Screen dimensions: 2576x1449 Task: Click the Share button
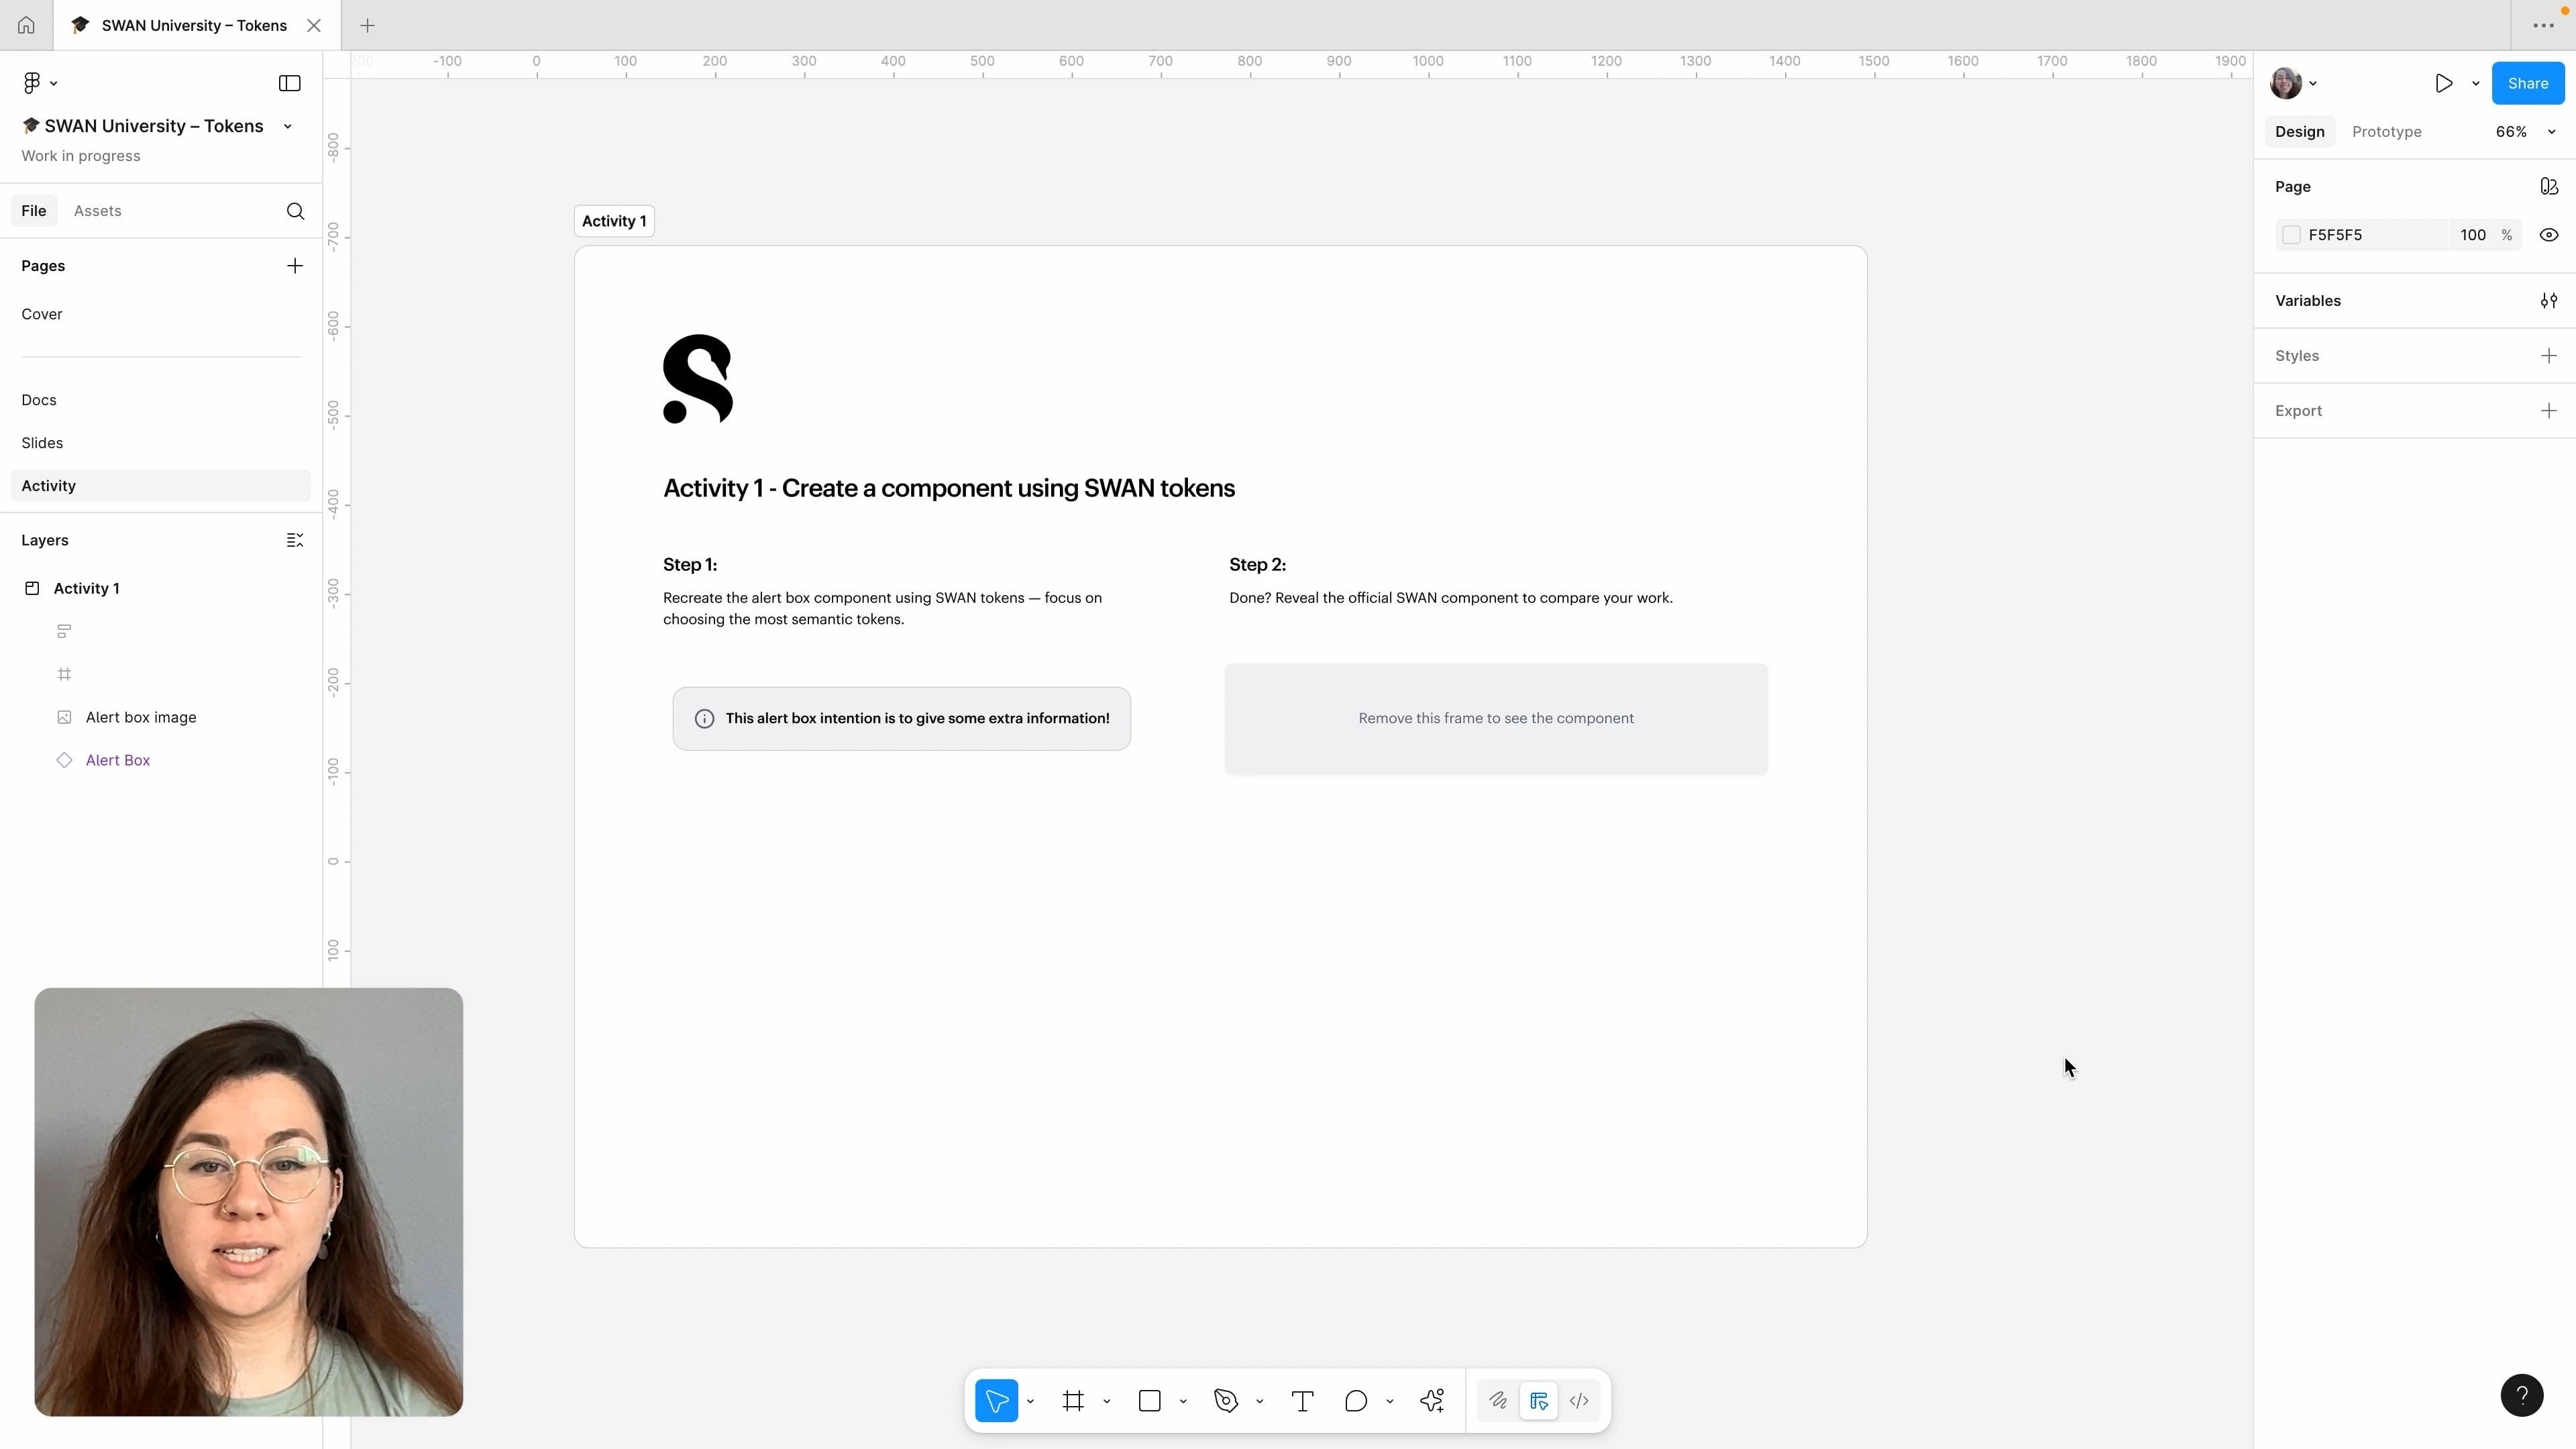2528,83
